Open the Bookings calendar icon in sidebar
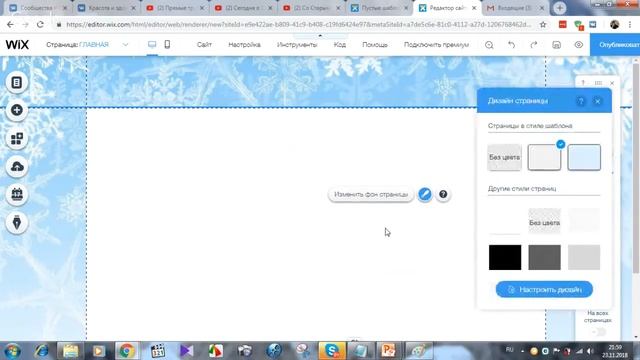This screenshot has height=360, width=640. [17, 194]
